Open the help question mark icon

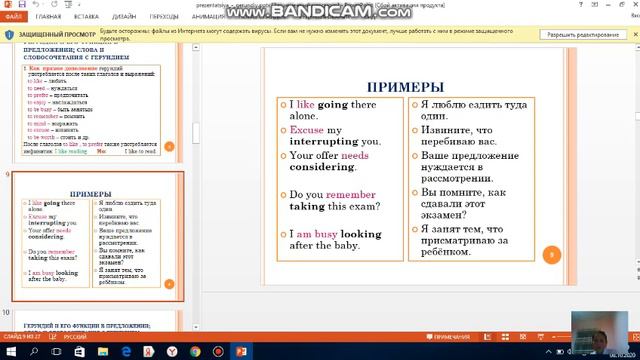[x=580, y=4]
